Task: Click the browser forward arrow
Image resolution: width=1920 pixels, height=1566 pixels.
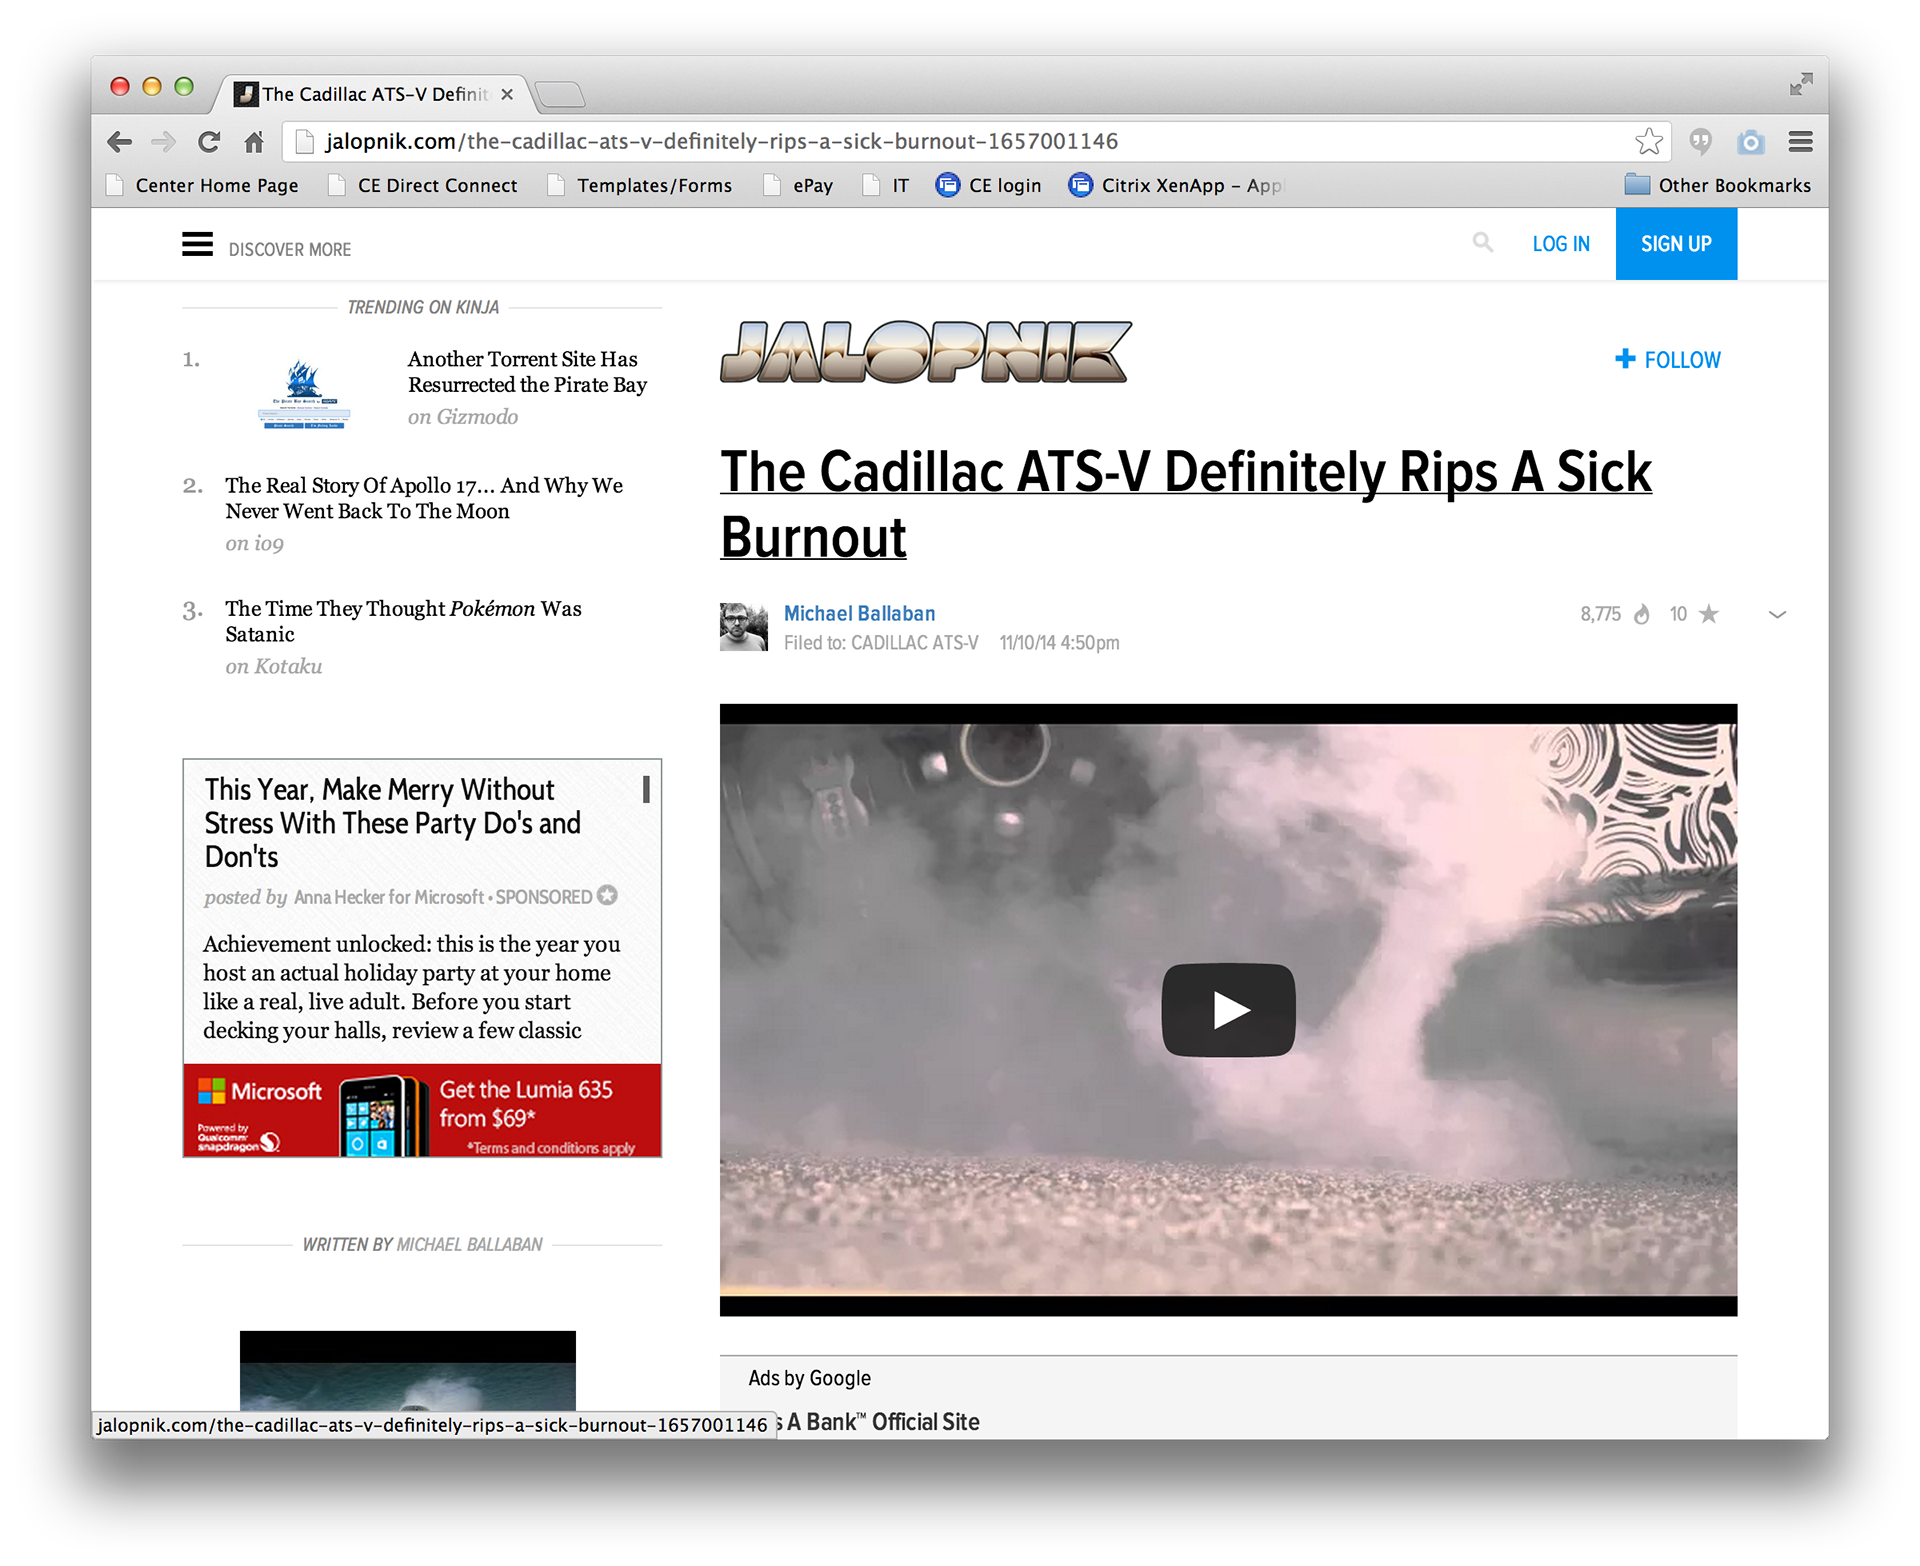Action: pos(163,142)
